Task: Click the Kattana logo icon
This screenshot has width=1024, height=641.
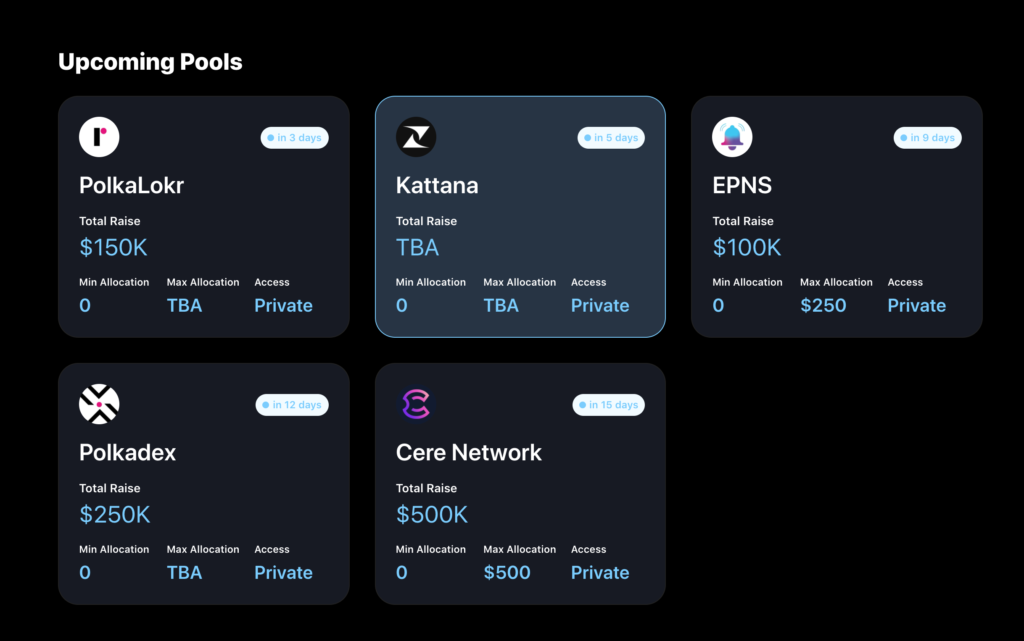Action: click(416, 137)
